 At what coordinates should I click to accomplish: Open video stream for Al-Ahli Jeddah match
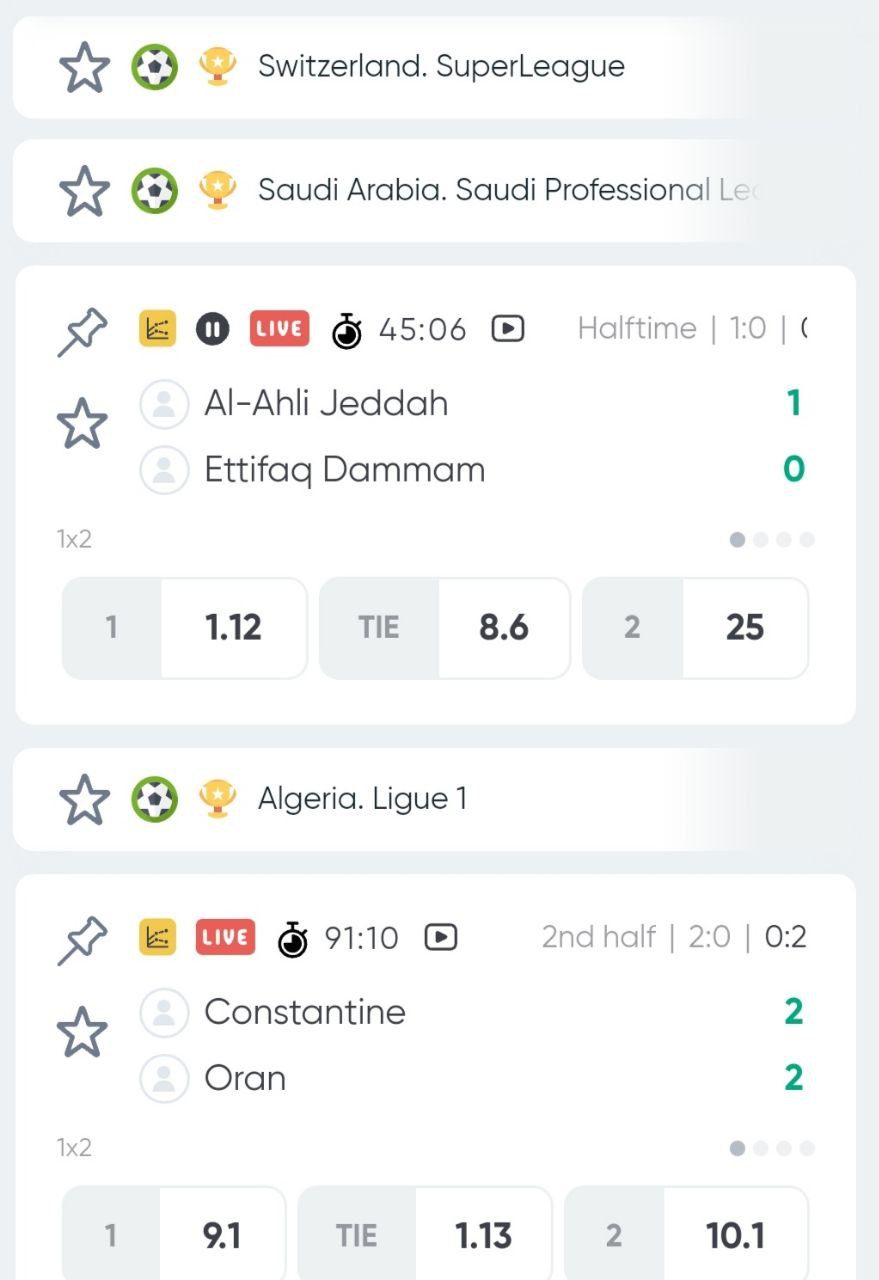point(508,329)
